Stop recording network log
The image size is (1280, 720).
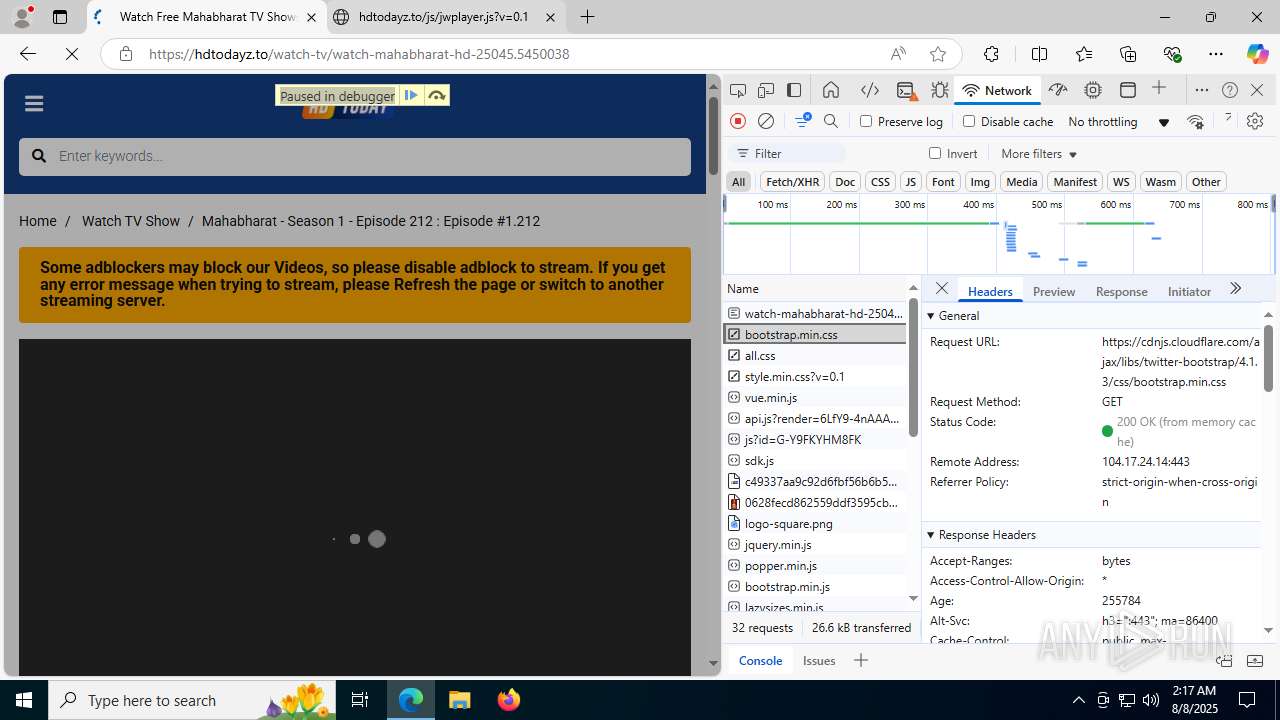tap(738, 121)
